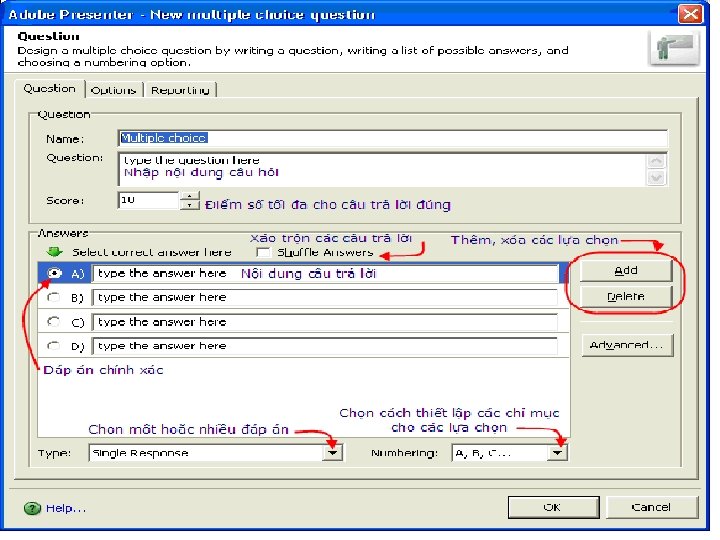Image resolution: width=720 pixels, height=540 pixels.
Task: Click the Add answer button
Action: click(626, 270)
